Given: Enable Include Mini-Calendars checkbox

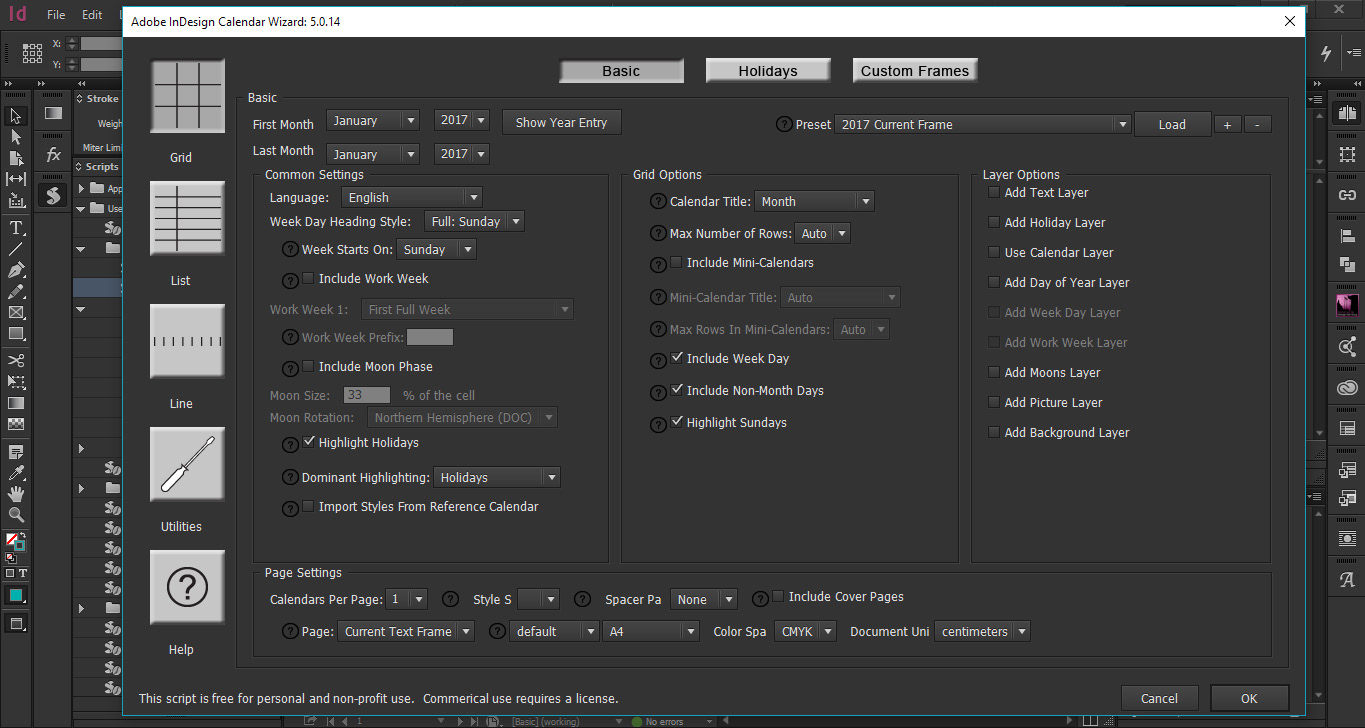Looking at the screenshot, I should pyautogui.click(x=676, y=262).
